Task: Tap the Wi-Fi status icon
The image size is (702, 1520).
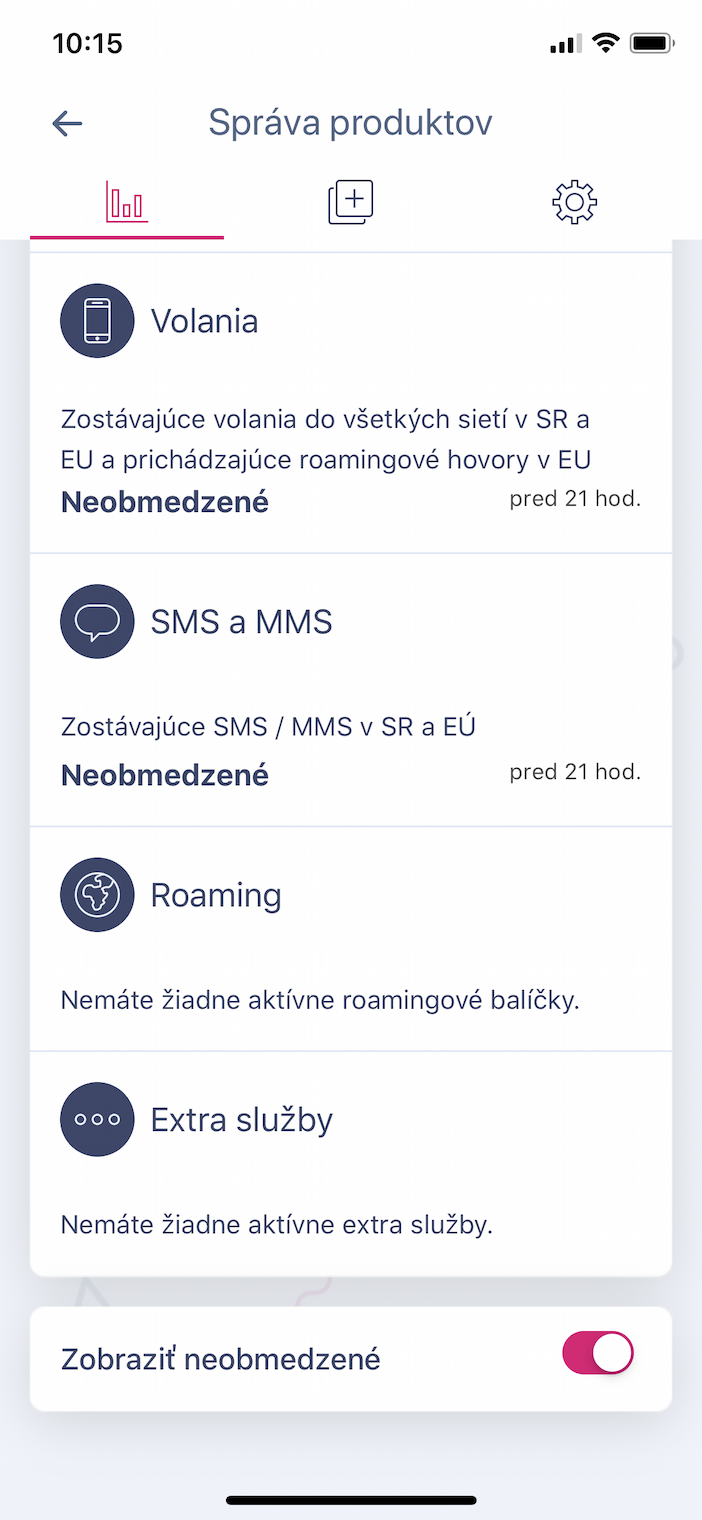Action: click(605, 43)
